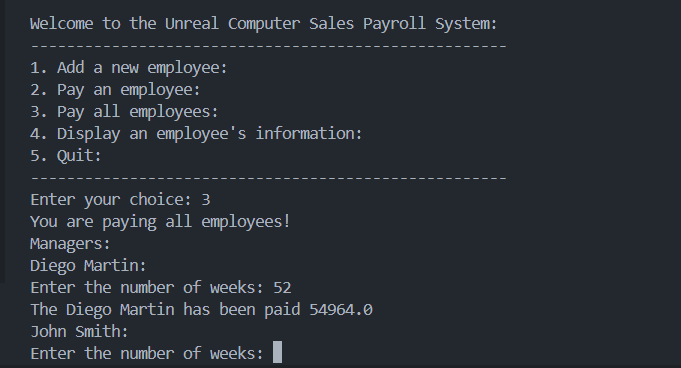Click the left gutter edge of terminal

[x=3, y=141]
